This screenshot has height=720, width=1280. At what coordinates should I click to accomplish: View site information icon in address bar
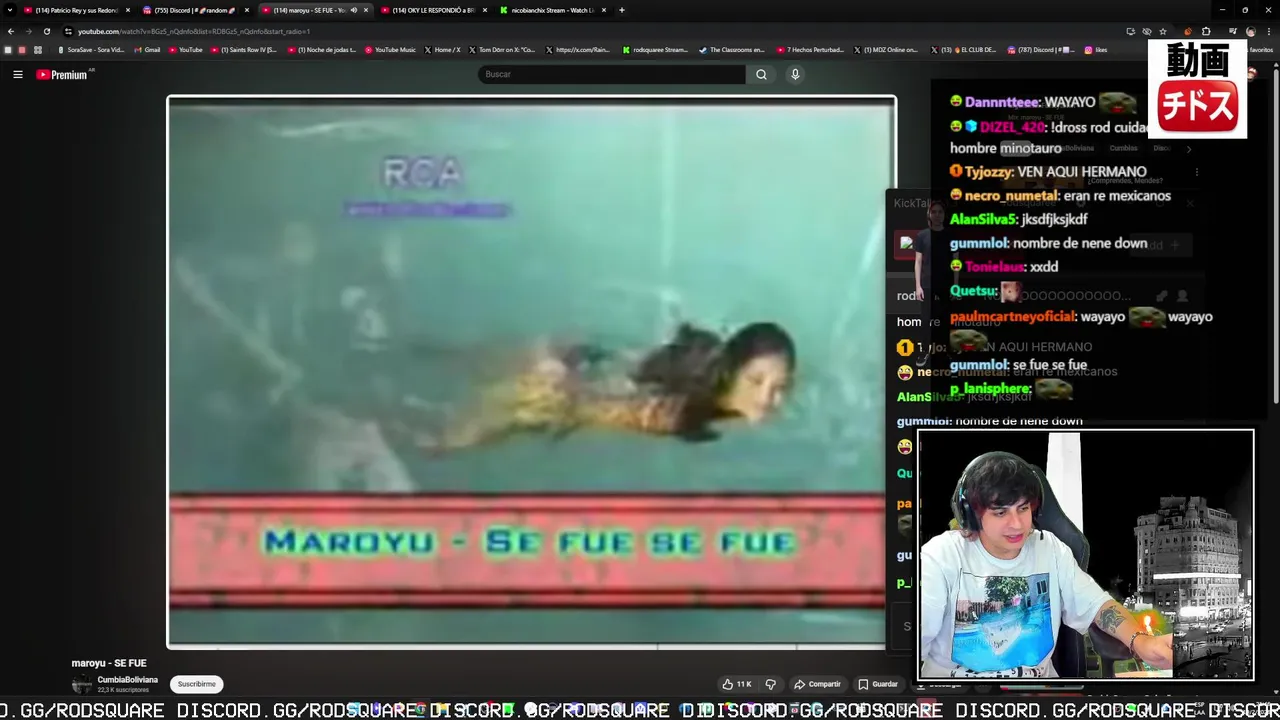[68, 31]
